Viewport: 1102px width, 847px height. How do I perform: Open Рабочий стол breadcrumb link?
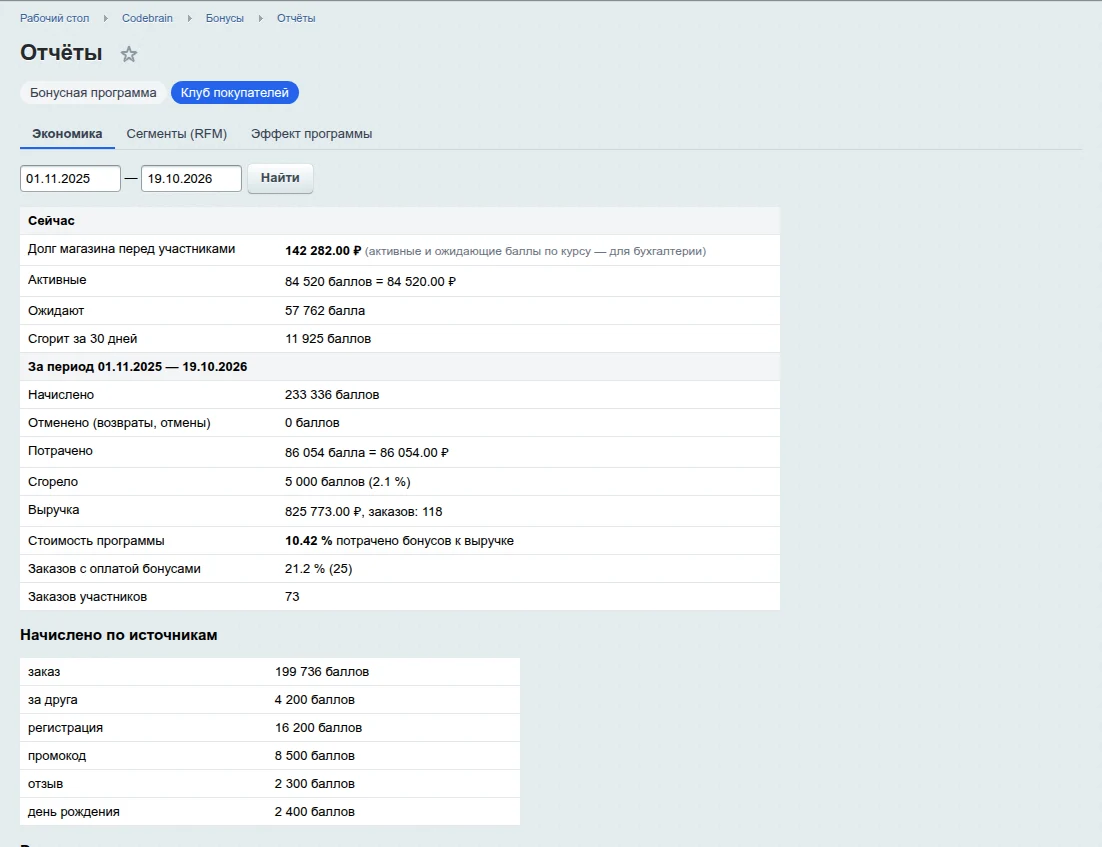click(x=55, y=18)
